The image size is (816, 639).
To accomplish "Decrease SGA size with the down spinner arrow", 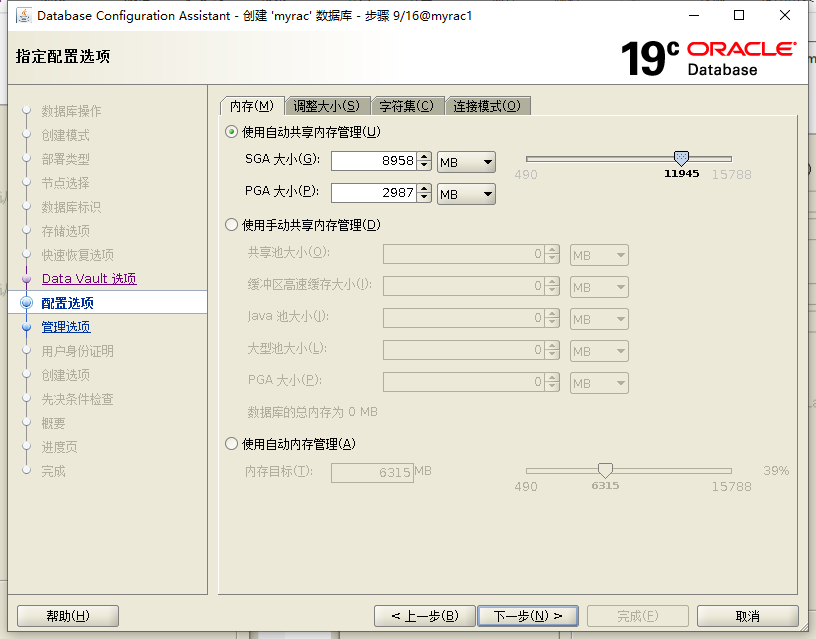I will tap(425, 165).
